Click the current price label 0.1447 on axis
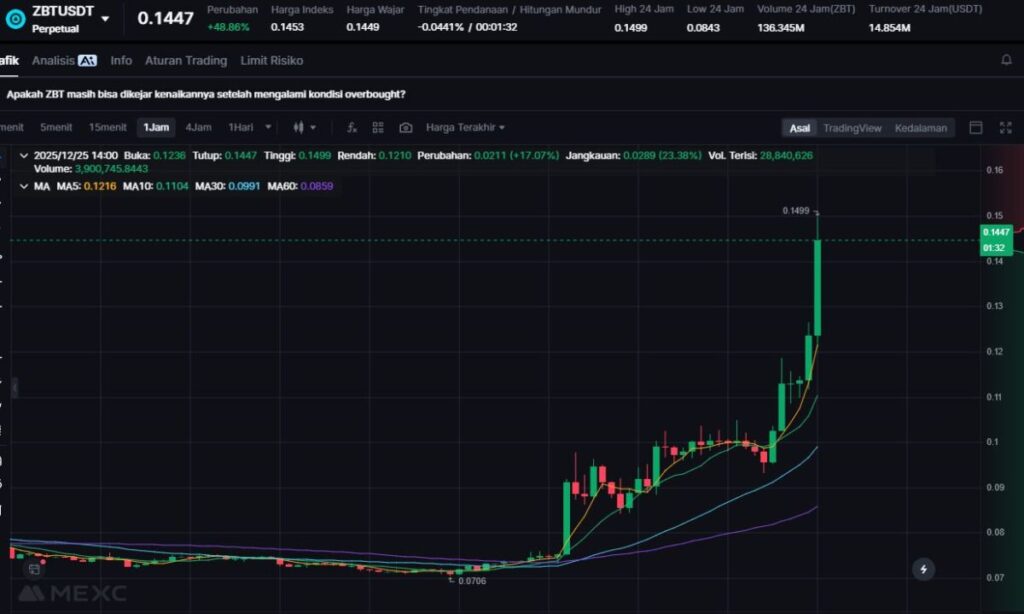Image resolution: width=1024 pixels, height=614 pixels. (x=994, y=232)
